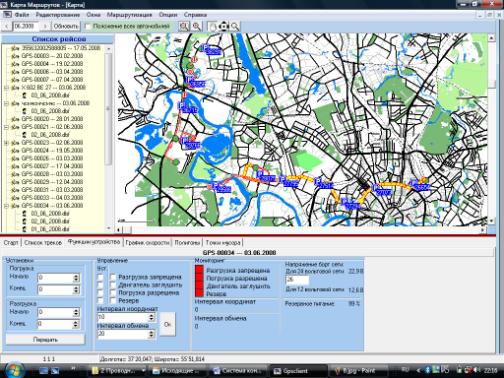Open the Маршрутизация menu
This screenshot has width=504, height=378.
click(x=129, y=15)
